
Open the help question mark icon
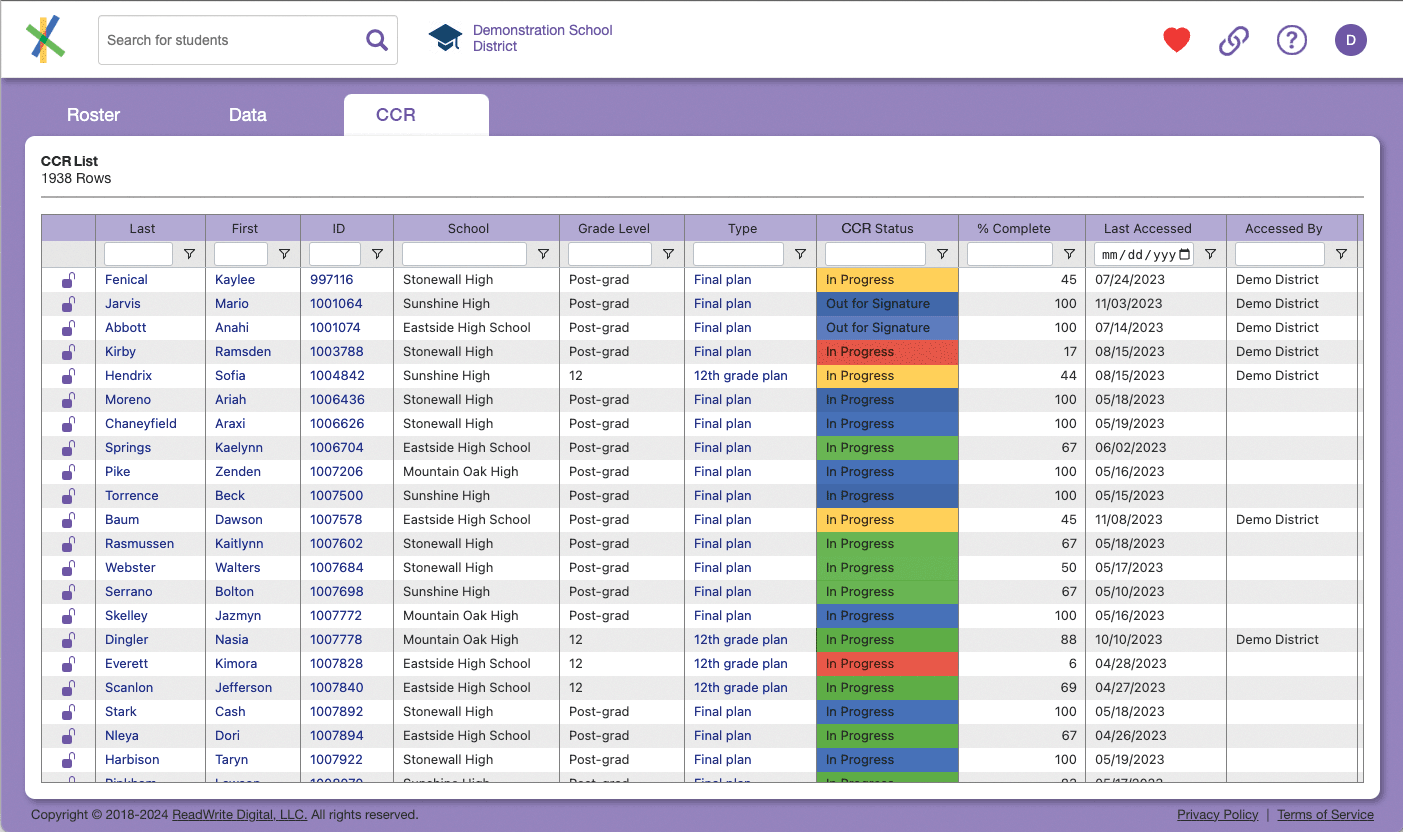click(1292, 40)
